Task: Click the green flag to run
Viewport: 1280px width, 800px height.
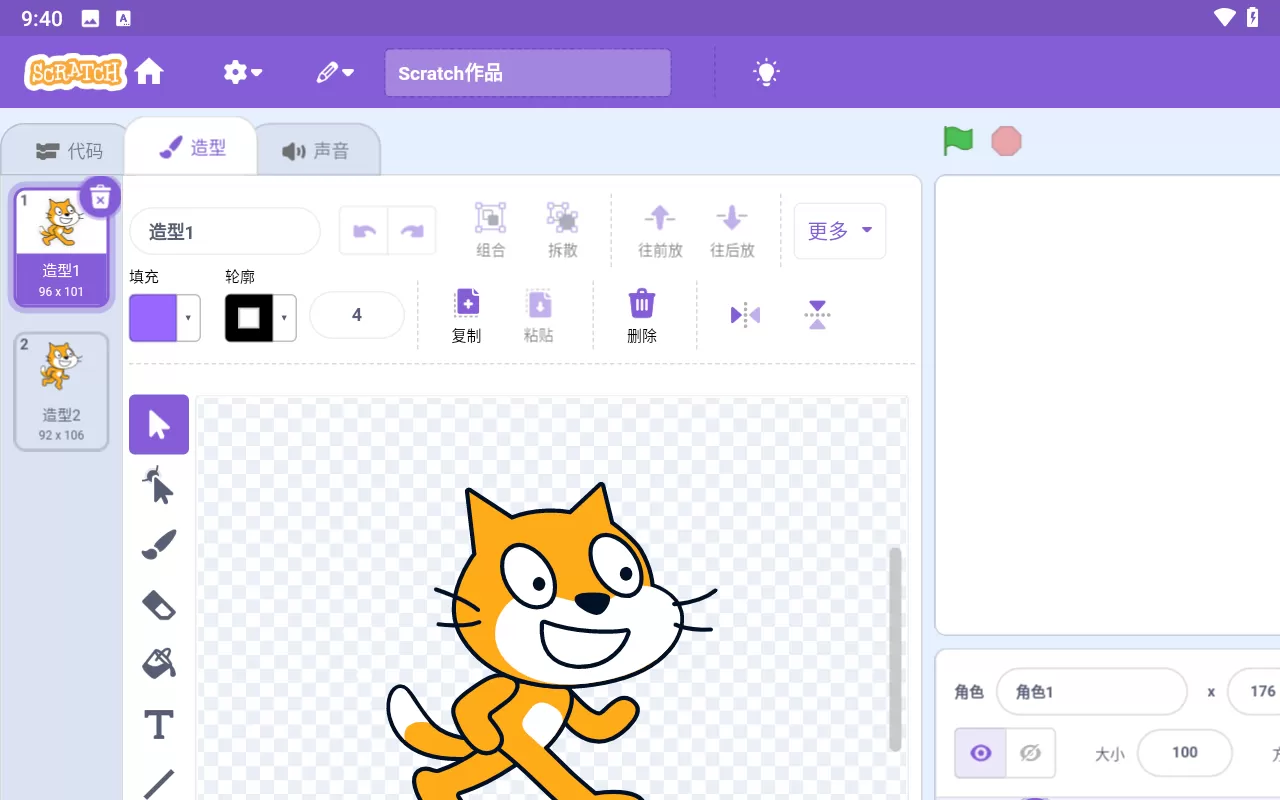Action: point(958,141)
